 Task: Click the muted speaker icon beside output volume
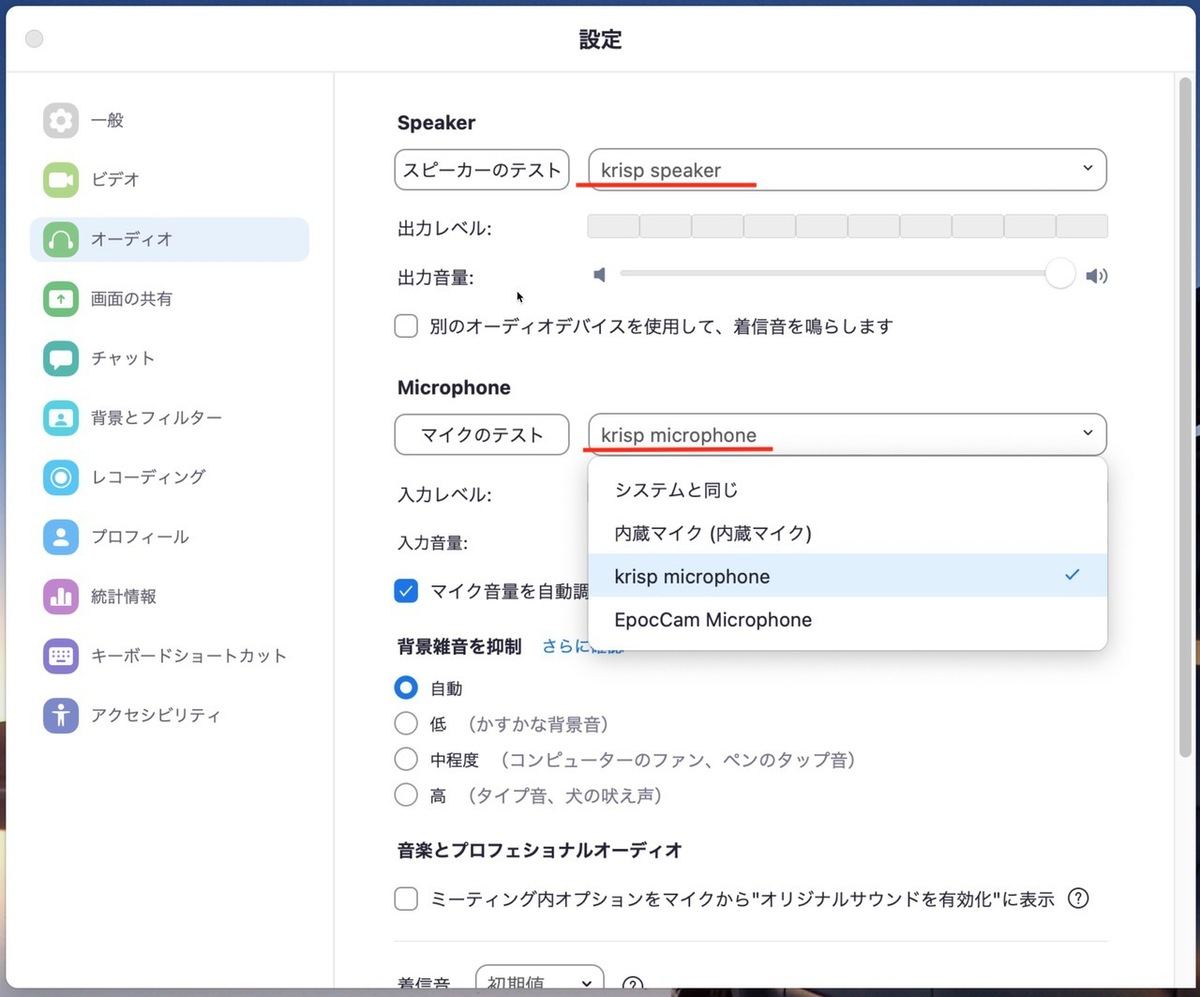[x=599, y=275]
